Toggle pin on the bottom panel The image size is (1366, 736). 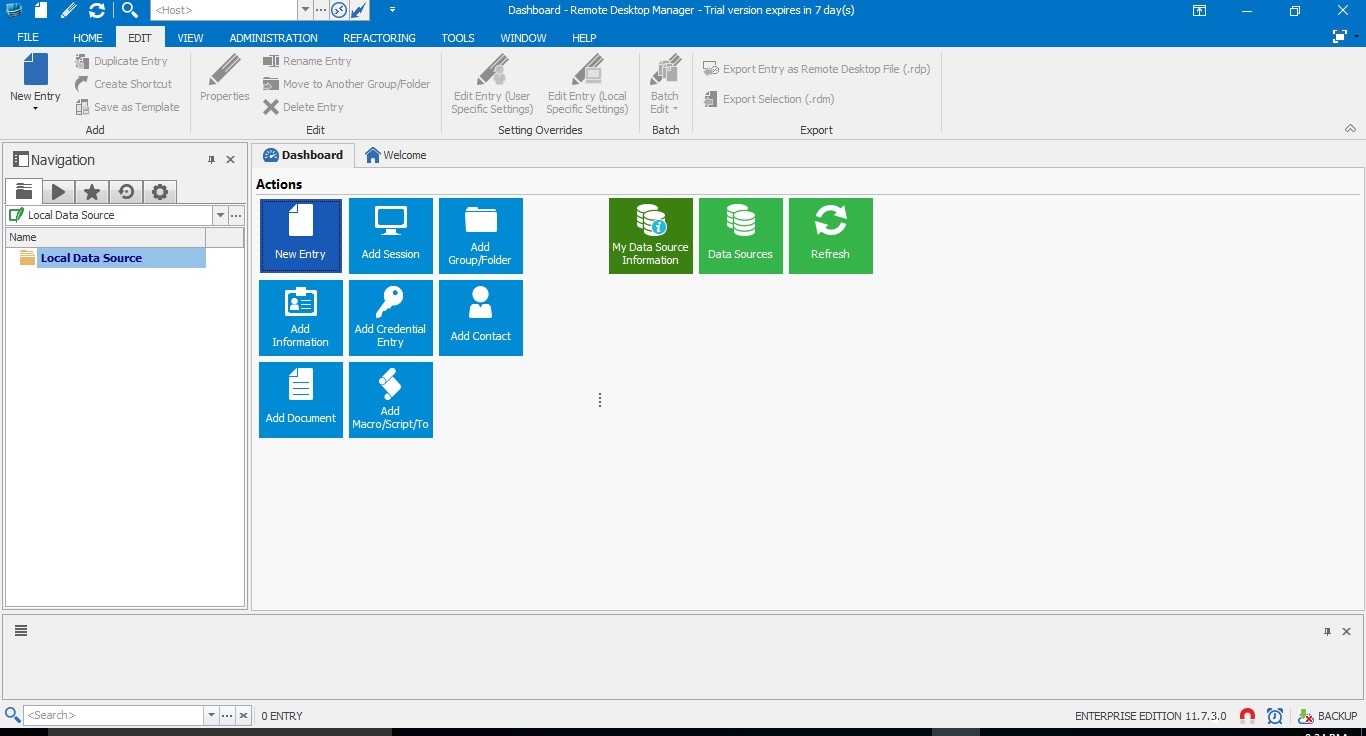click(x=1328, y=632)
